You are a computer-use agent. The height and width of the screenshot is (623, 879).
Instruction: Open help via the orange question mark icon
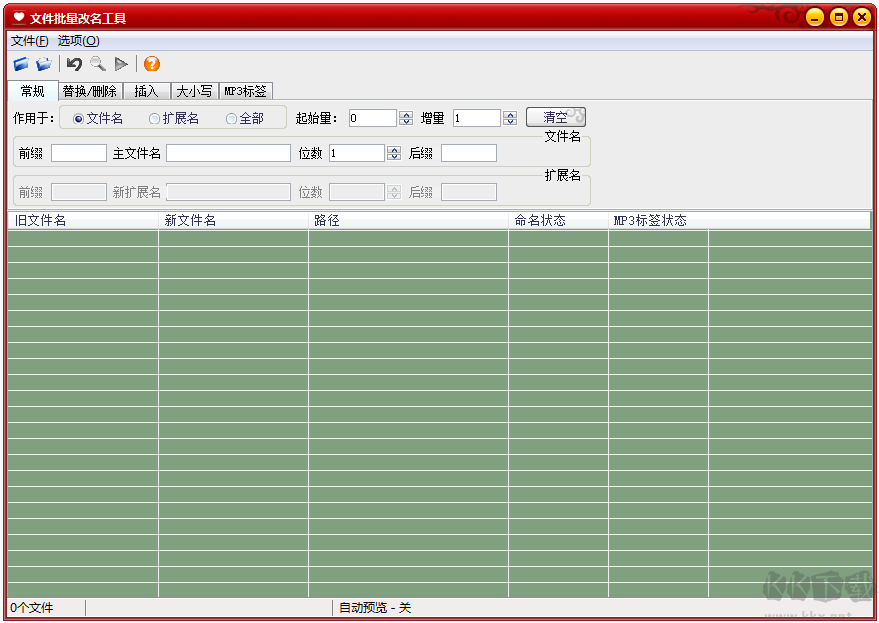(152, 64)
